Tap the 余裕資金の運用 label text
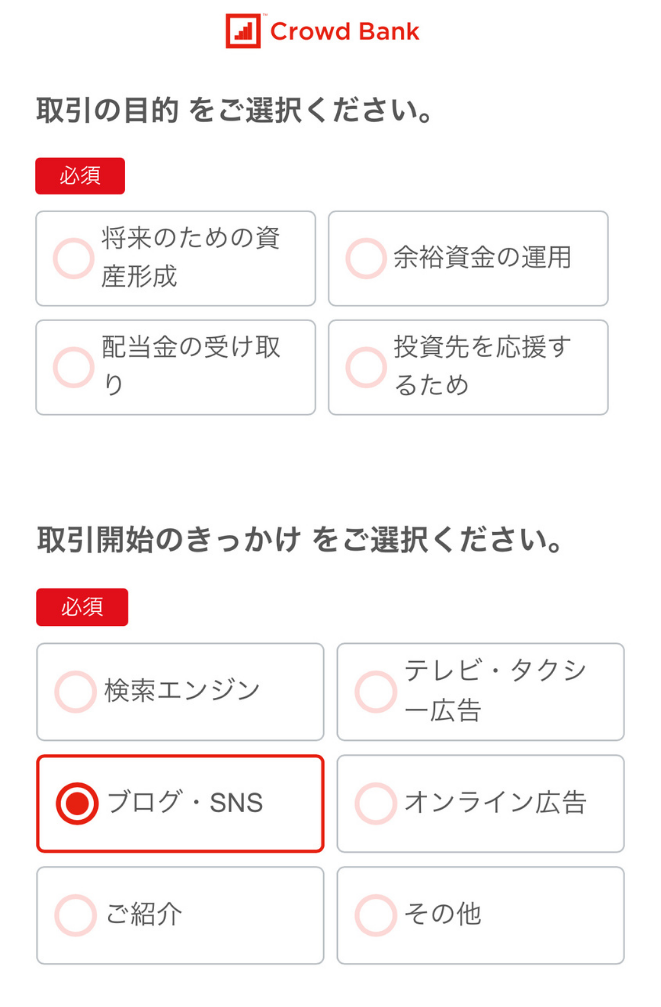The width and height of the screenshot is (661, 1007). (482, 258)
